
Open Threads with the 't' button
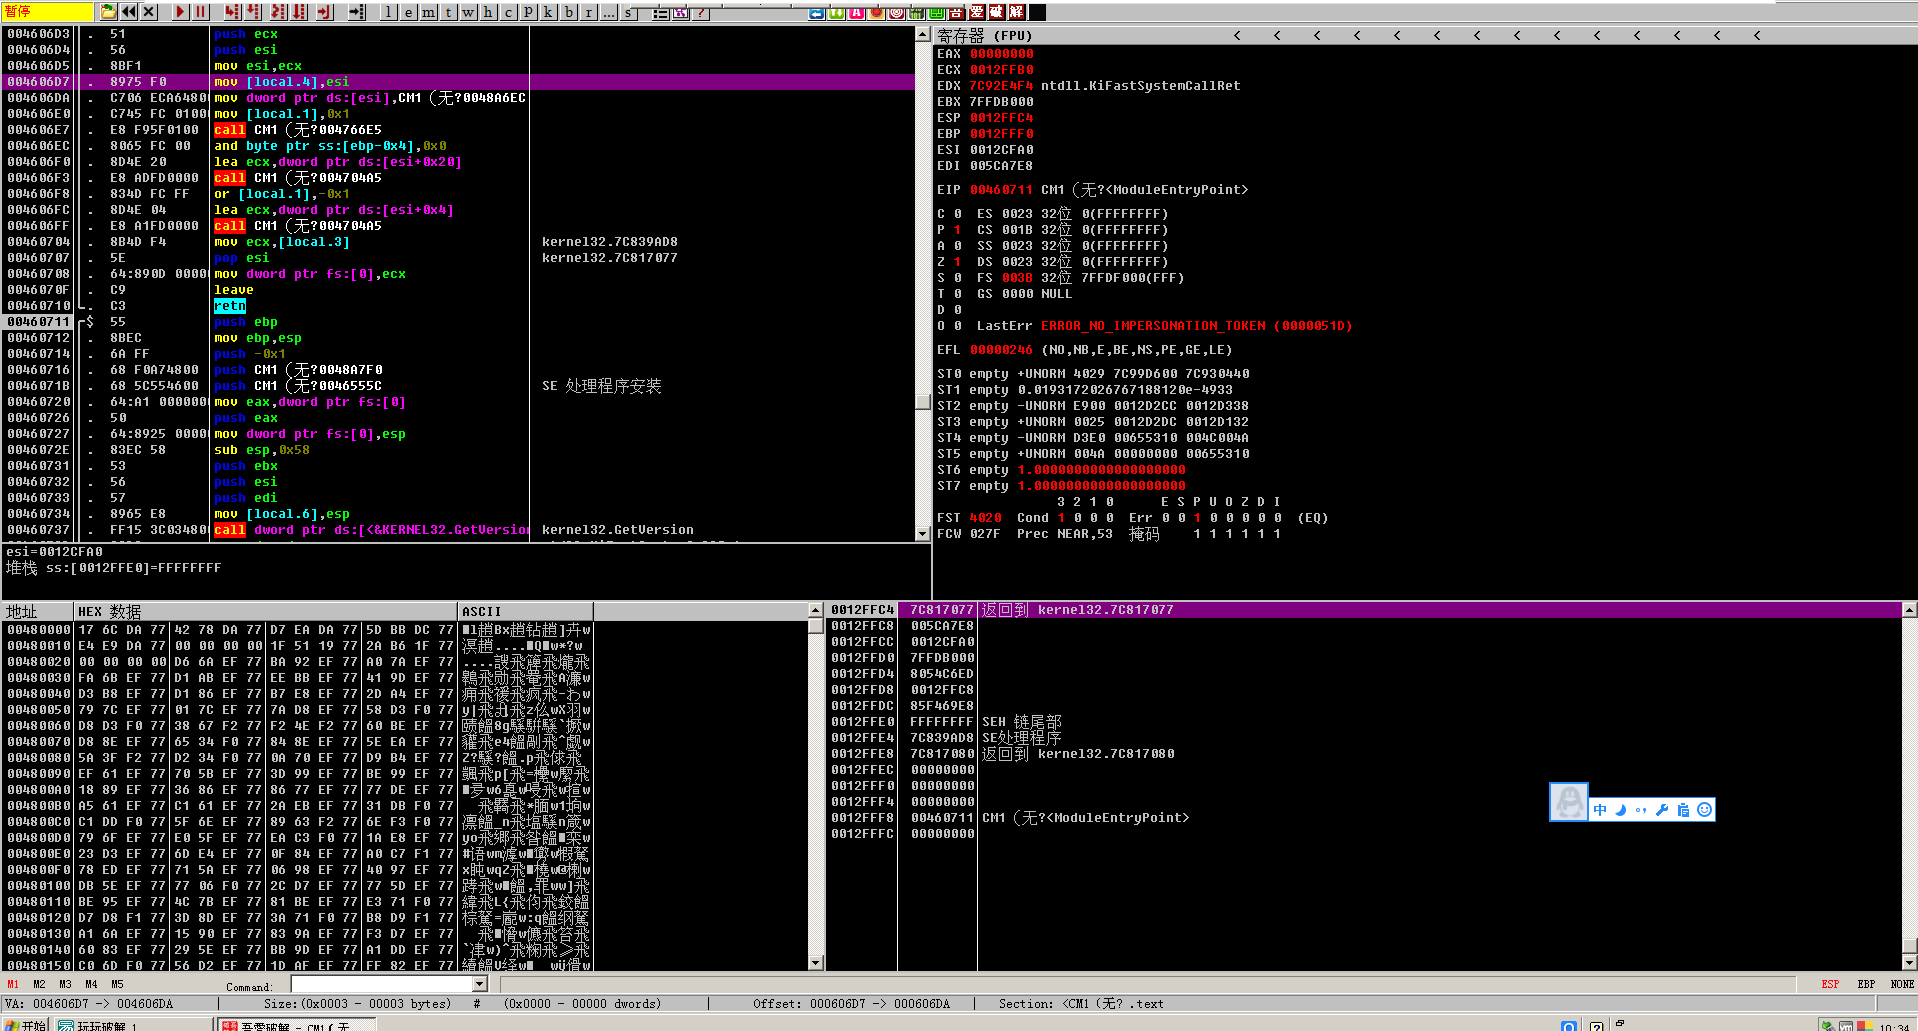[449, 12]
